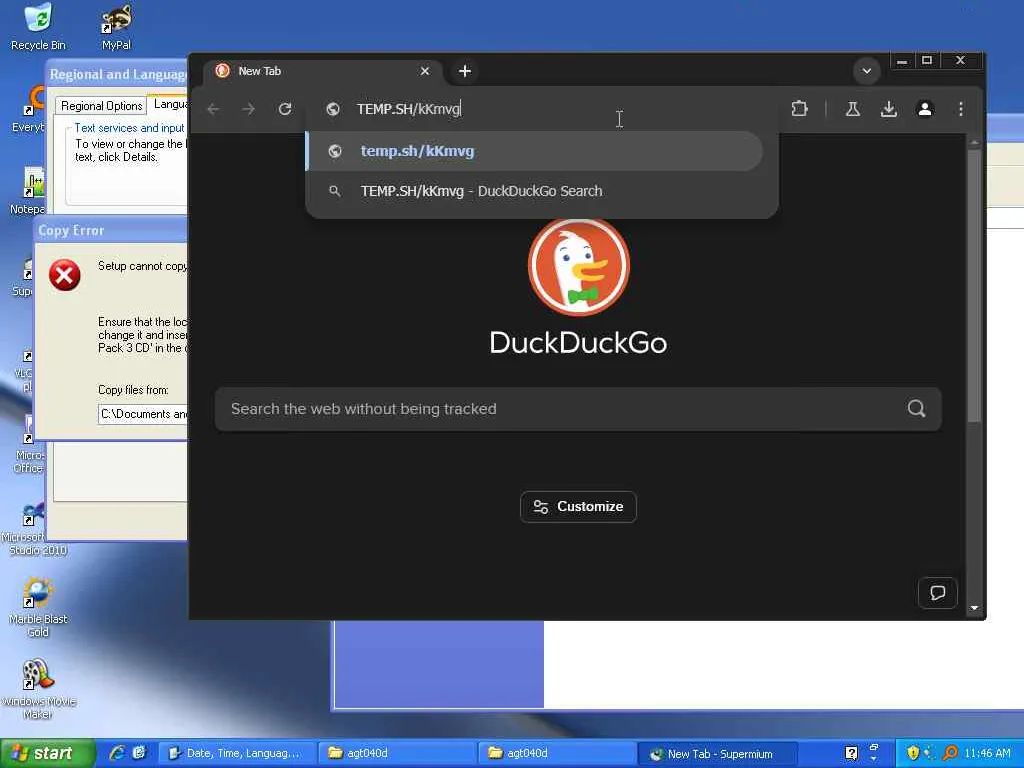The height and width of the screenshot is (768, 1024).
Task: Switch to second agt040d taskbar folder
Action: coord(556,754)
